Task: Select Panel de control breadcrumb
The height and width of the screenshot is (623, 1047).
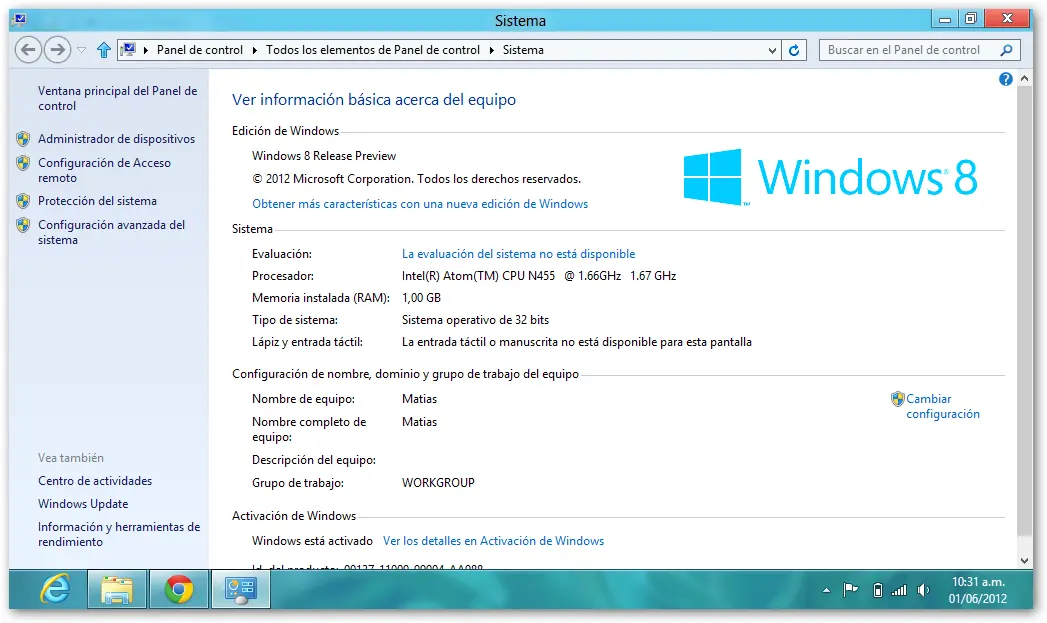Action: tap(200, 50)
